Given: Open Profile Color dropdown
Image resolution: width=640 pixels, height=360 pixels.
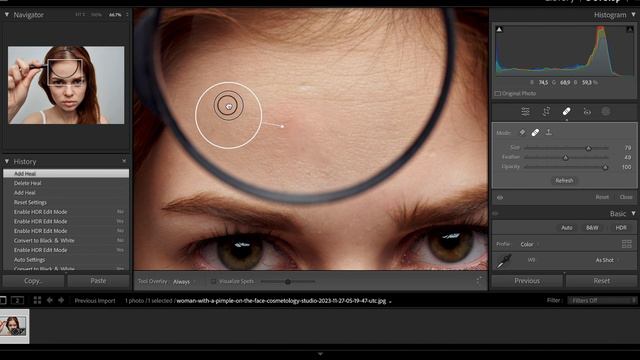Looking at the screenshot, I should [x=529, y=244].
